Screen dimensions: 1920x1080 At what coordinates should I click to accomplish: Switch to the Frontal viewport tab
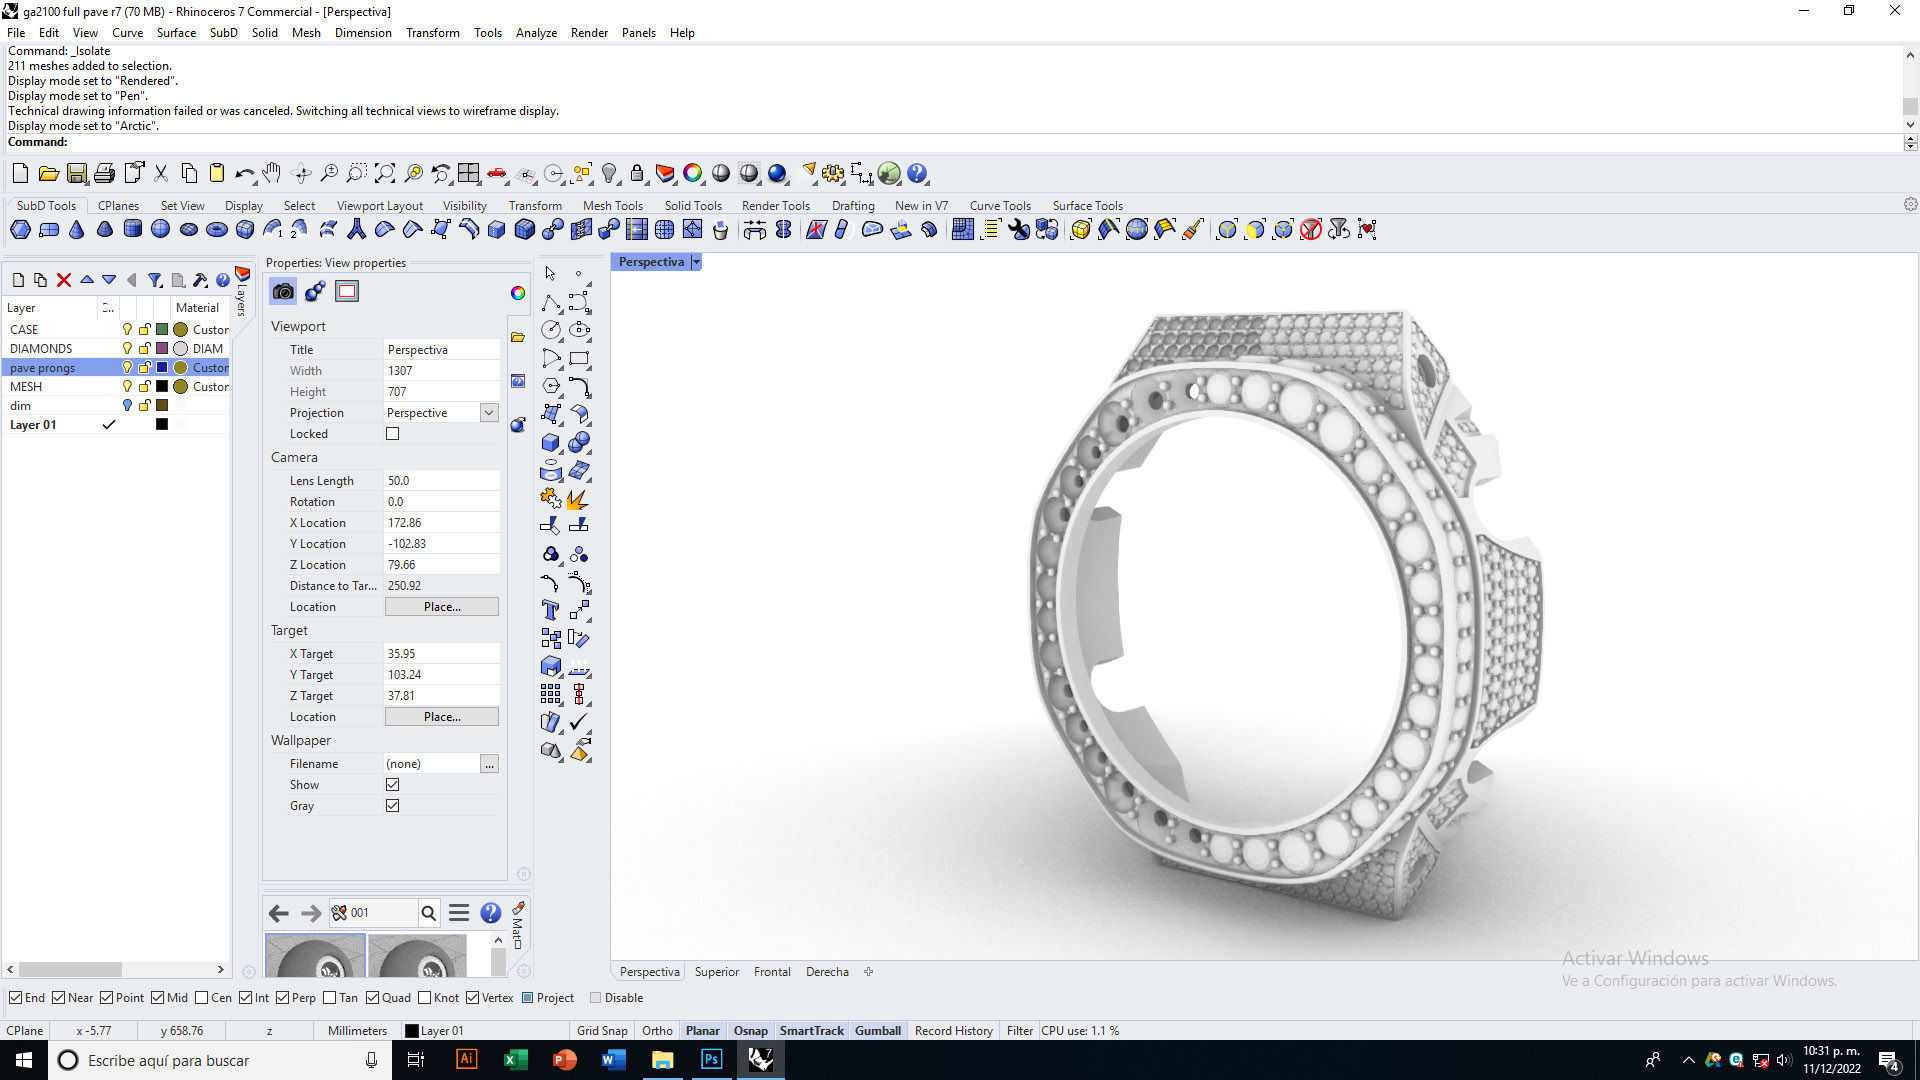[772, 972]
